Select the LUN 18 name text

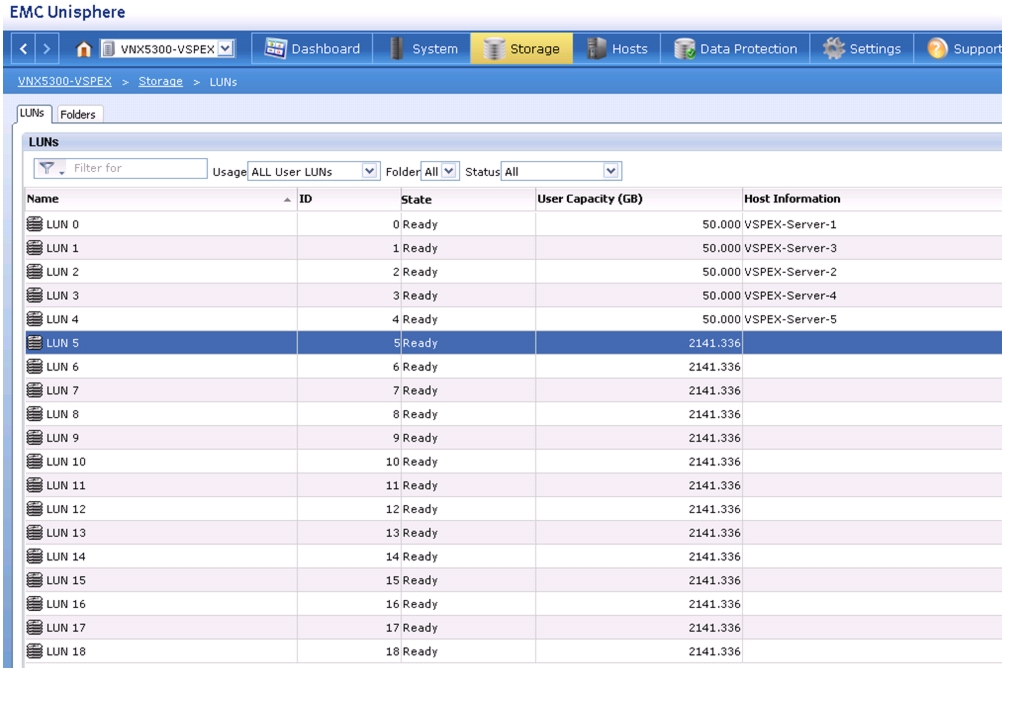[66, 652]
